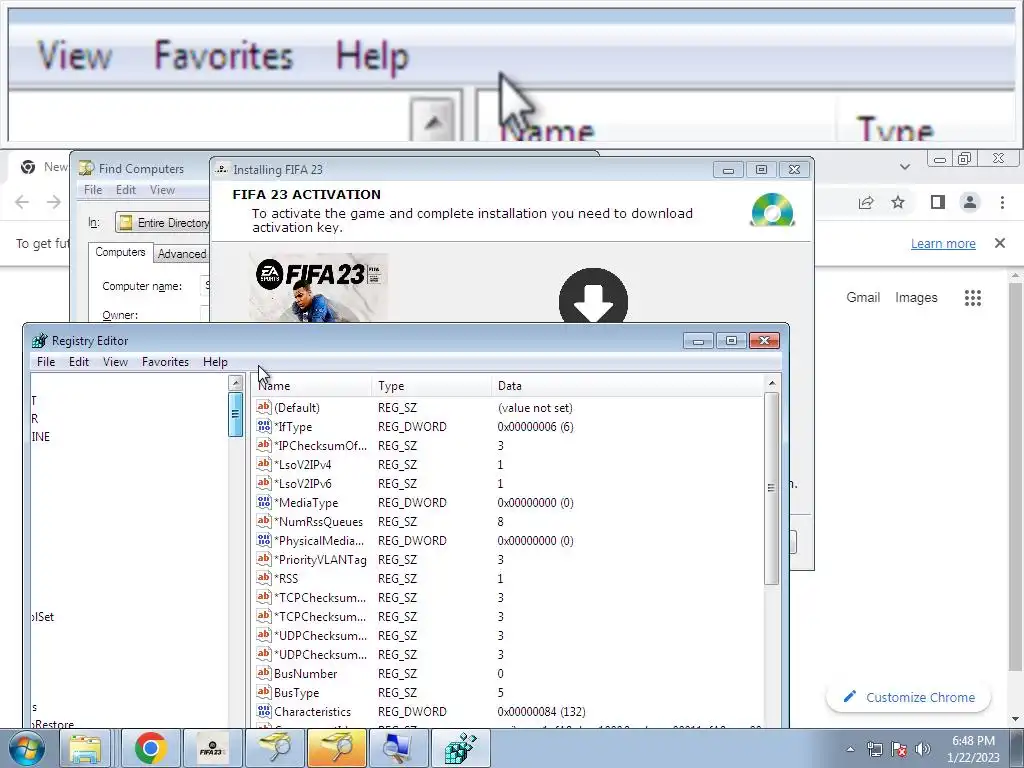Select the *PriorityVLANTag value name
The width and height of the screenshot is (1024, 768).
tap(320, 560)
